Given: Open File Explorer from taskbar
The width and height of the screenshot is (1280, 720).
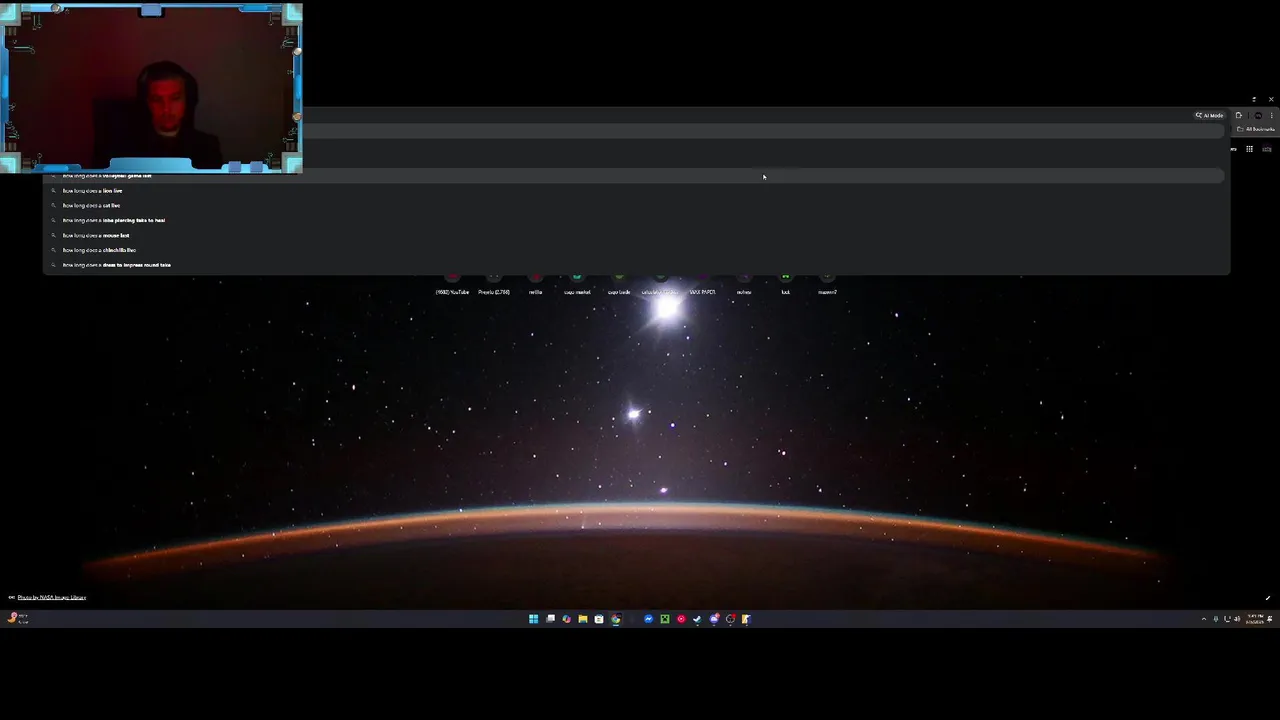Looking at the screenshot, I should pos(583,619).
